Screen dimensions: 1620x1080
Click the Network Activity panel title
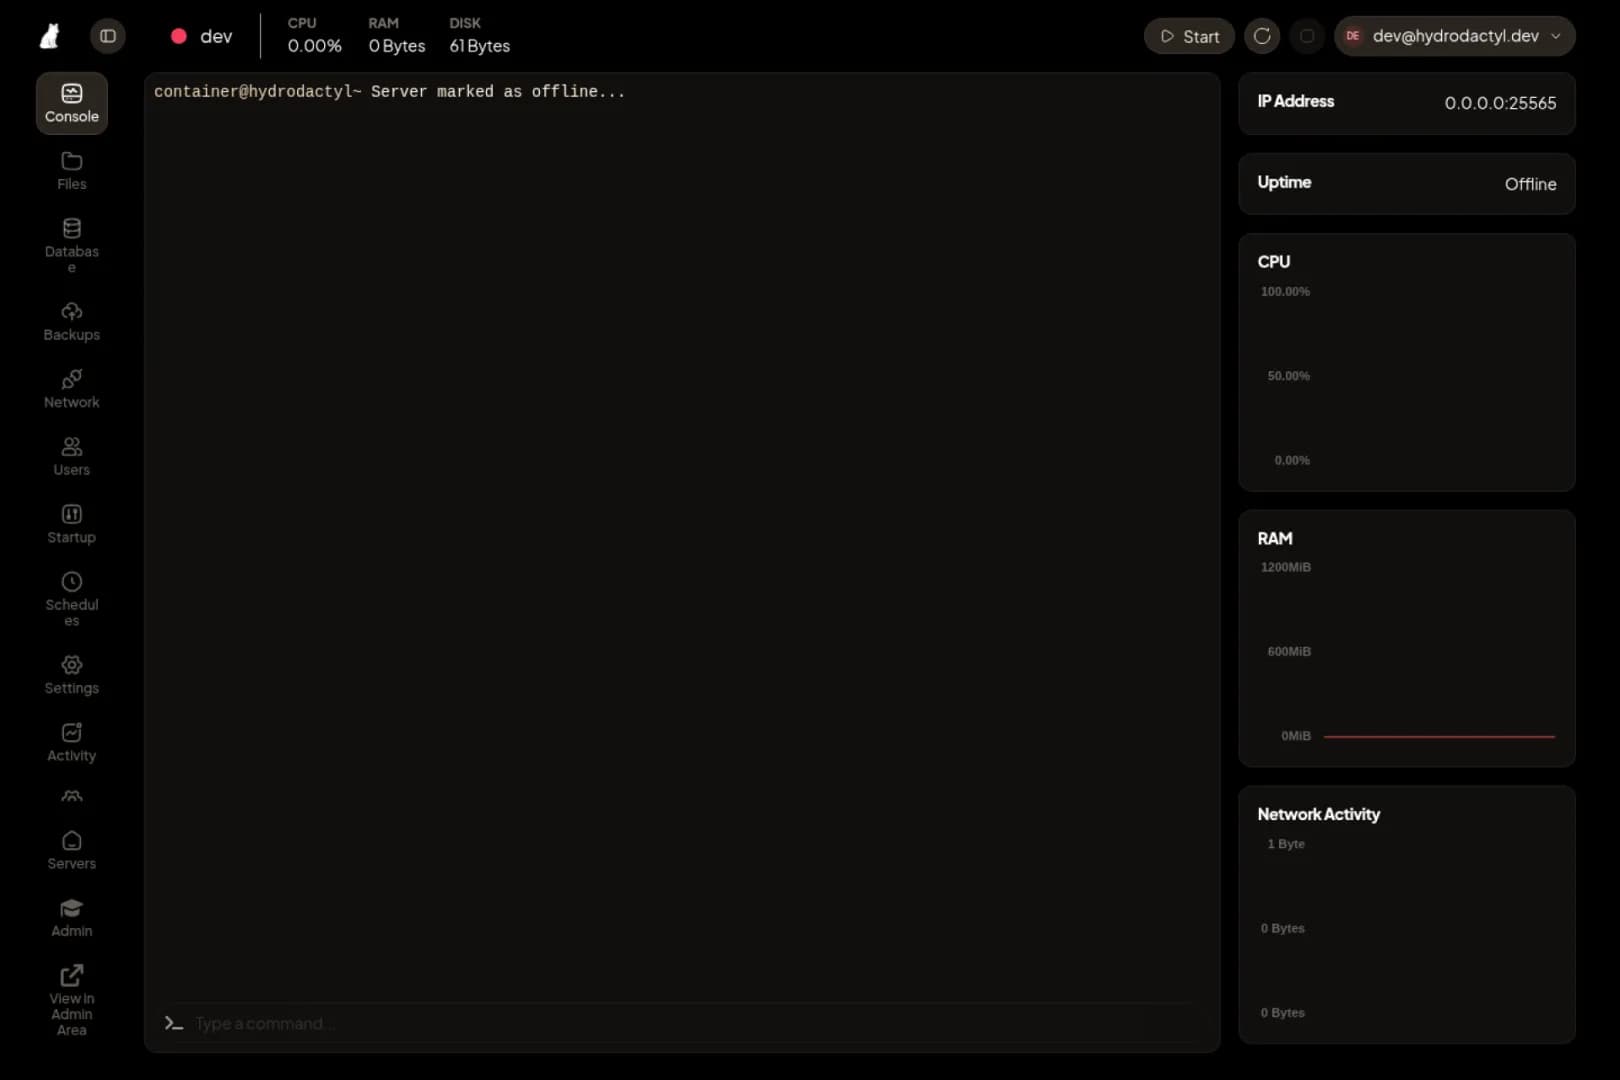(x=1318, y=814)
